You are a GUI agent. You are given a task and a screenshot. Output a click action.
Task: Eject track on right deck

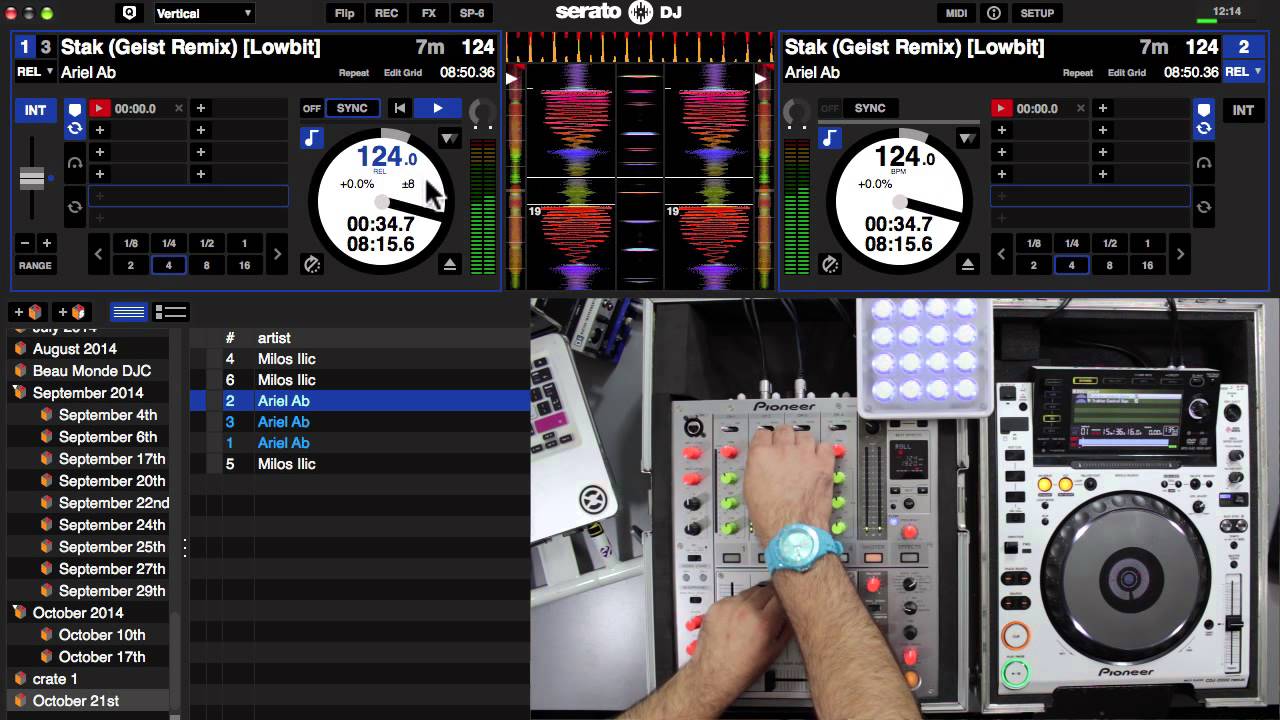967,264
